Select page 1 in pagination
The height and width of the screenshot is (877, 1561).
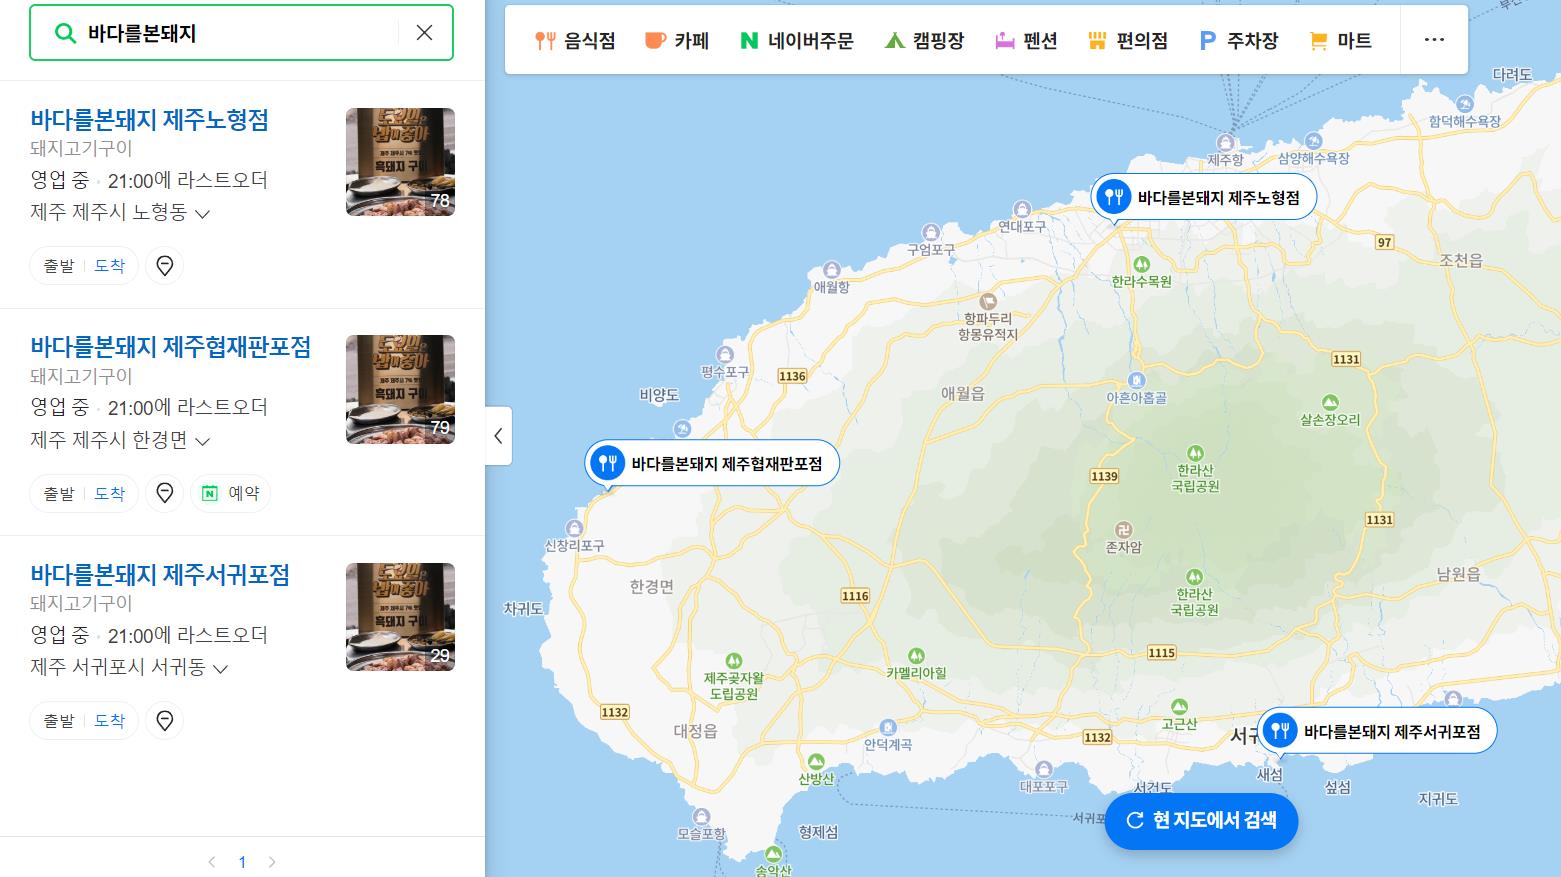[x=242, y=862]
